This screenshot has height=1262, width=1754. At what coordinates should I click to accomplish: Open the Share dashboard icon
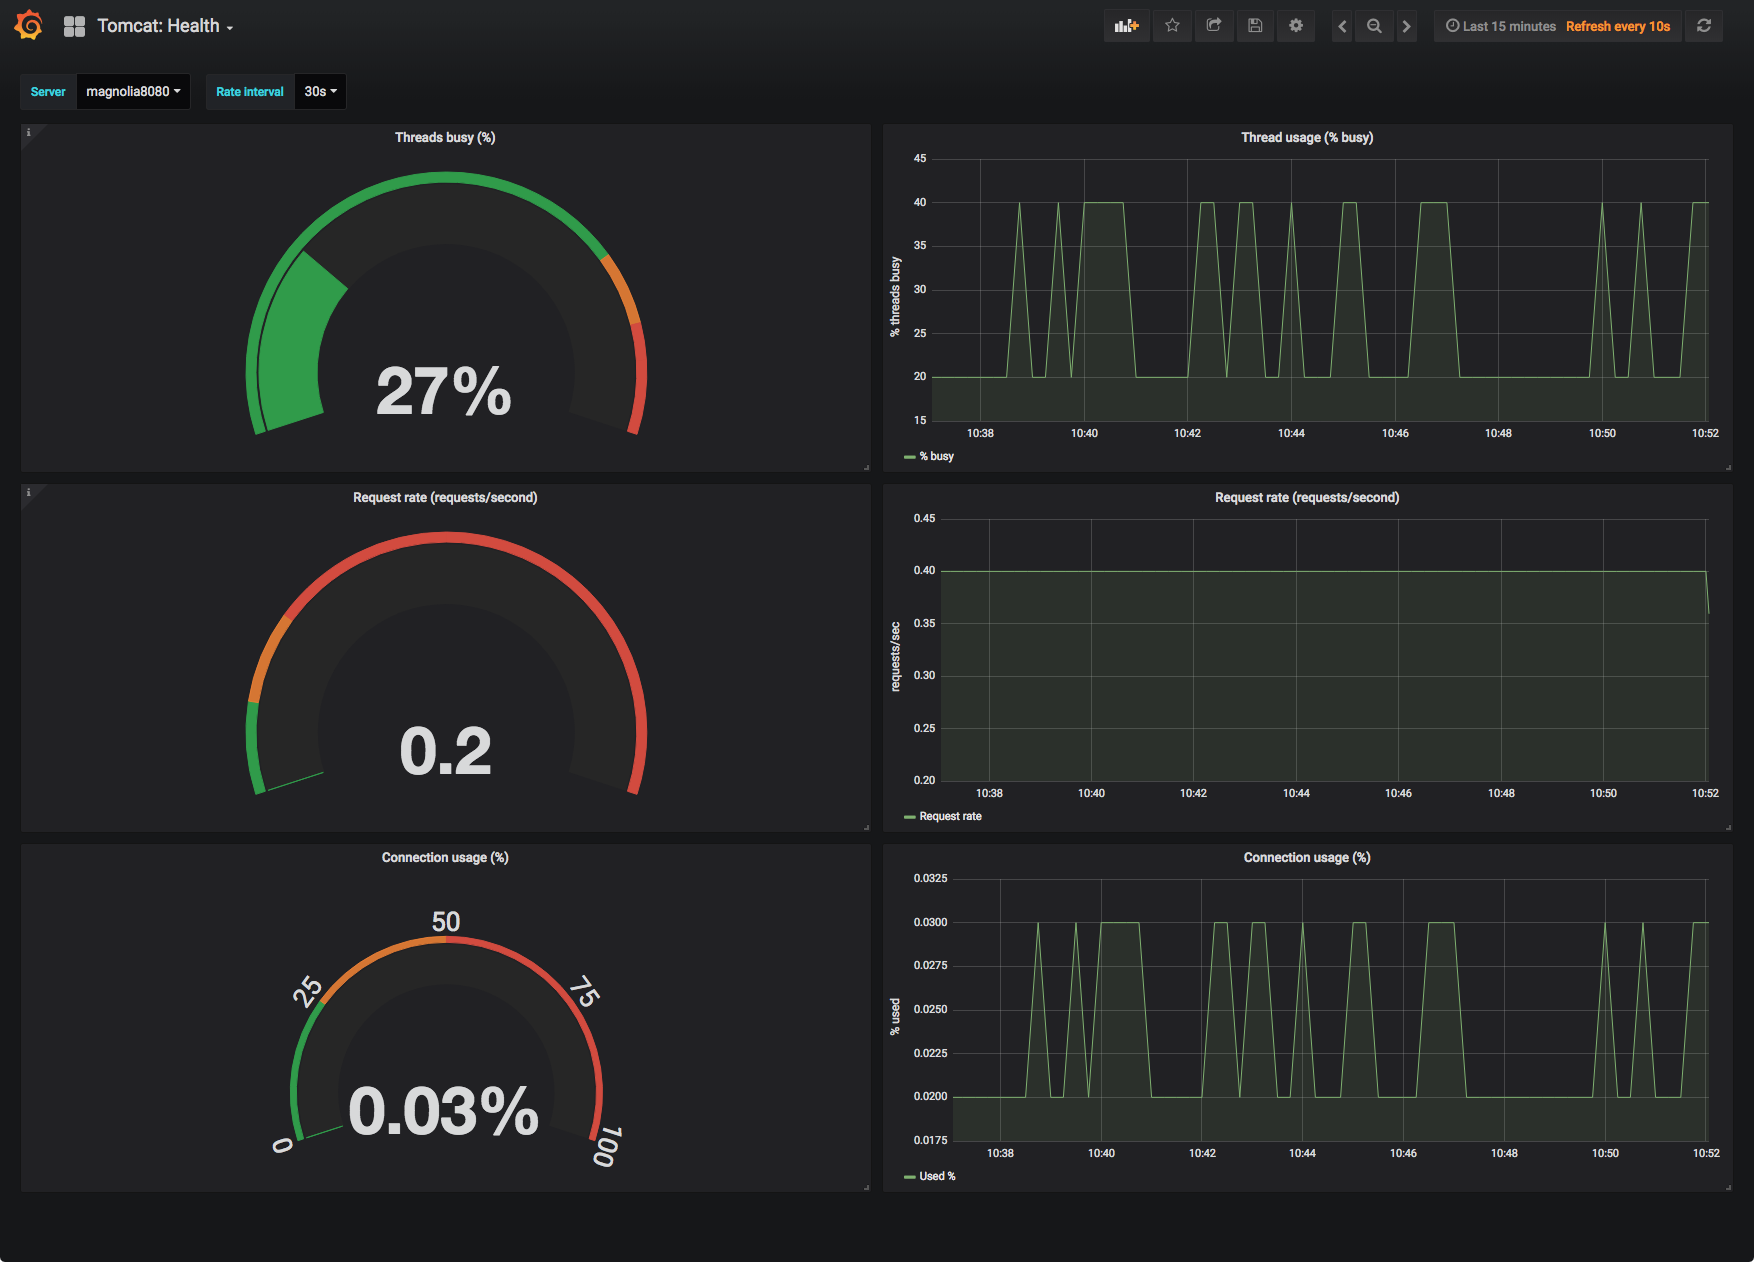coord(1214,26)
